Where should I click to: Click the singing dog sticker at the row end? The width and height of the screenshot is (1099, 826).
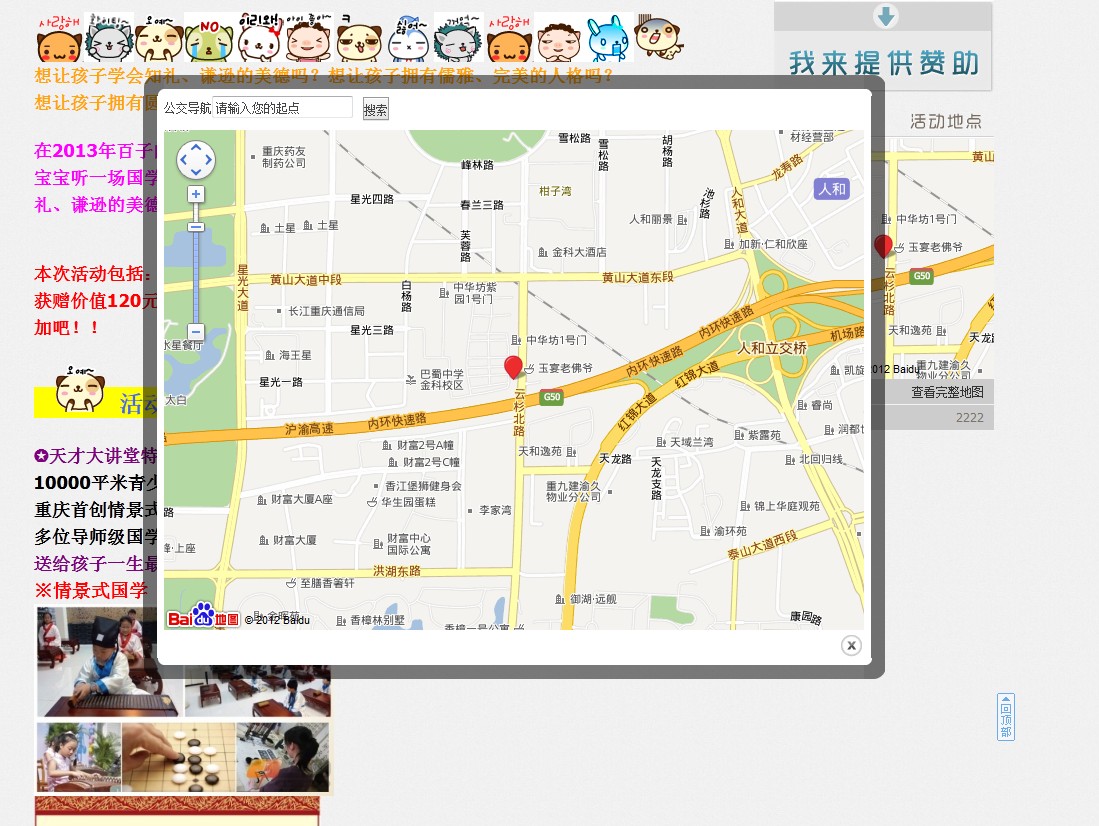pos(658,39)
